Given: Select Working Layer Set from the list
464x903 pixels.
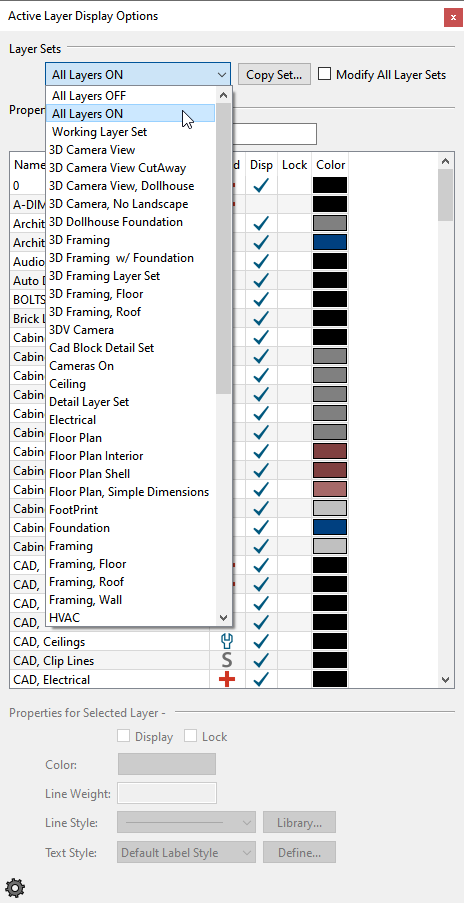Looking at the screenshot, I should point(100,132).
